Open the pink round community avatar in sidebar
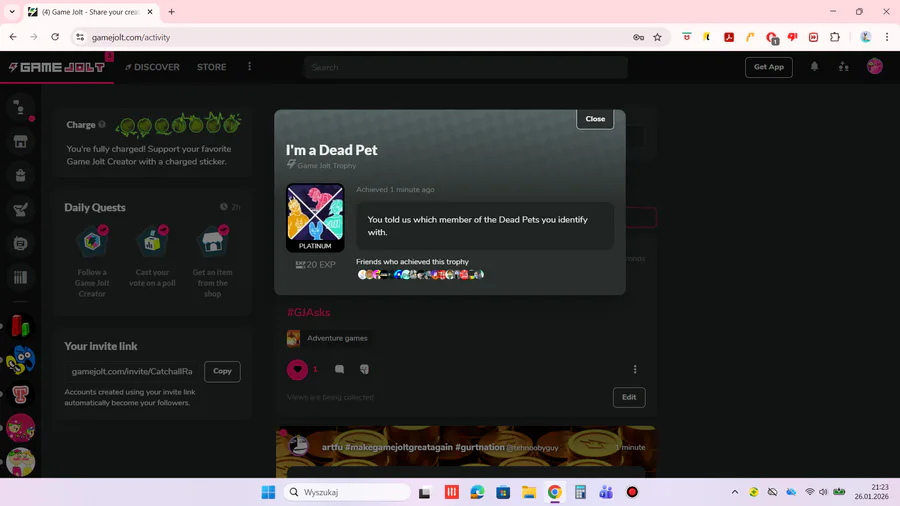Image resolution: width=900 pixels, height=506 pixels. 21,428
